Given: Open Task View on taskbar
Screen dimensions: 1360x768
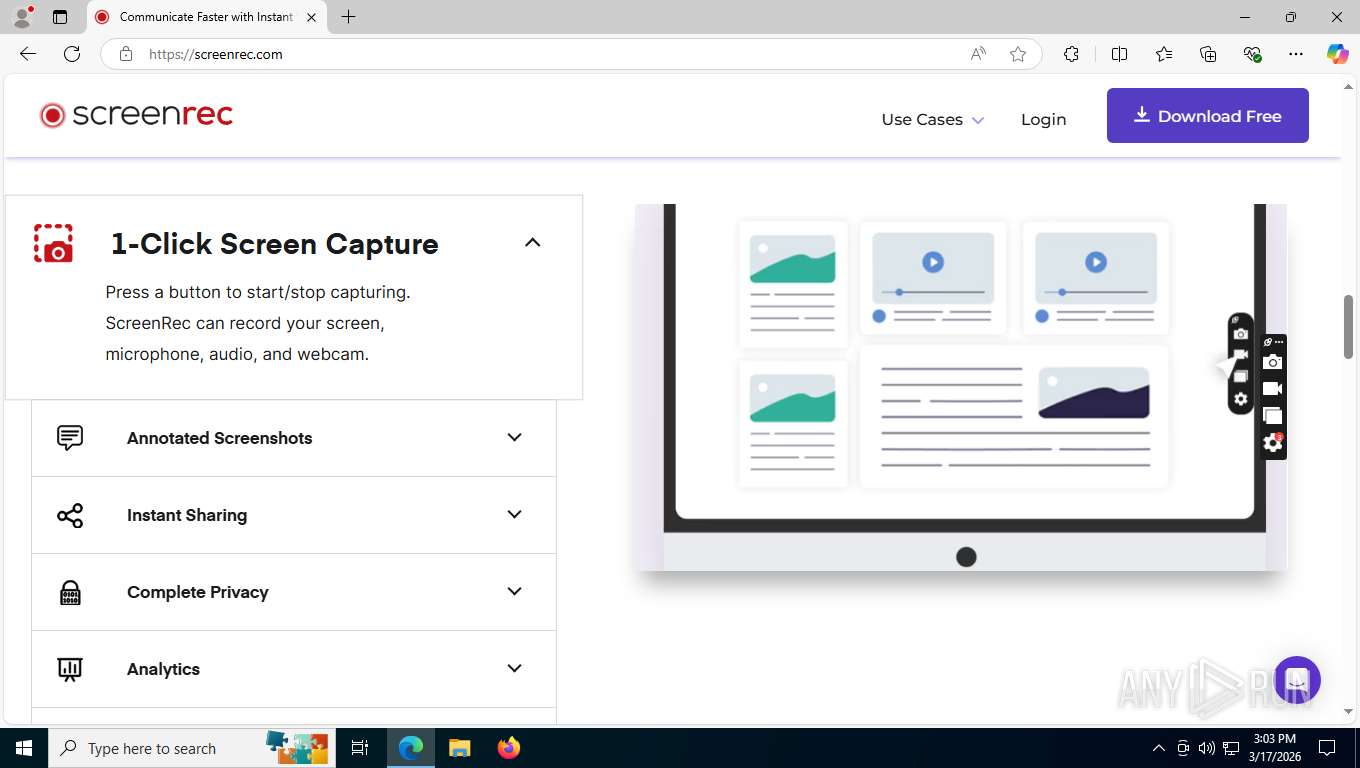Looking at the screenshot, I should [x=360, y=748].
